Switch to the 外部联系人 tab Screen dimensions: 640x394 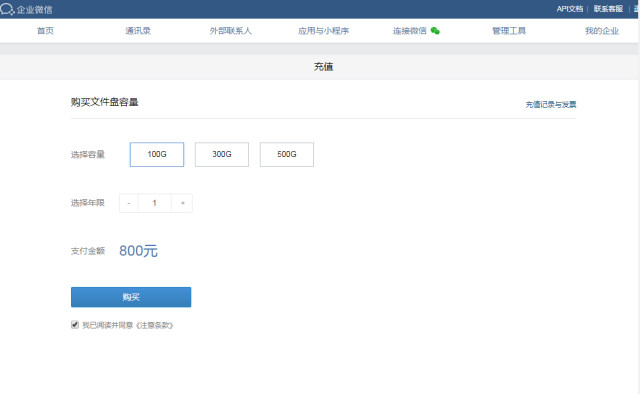(x=231, y=31)
